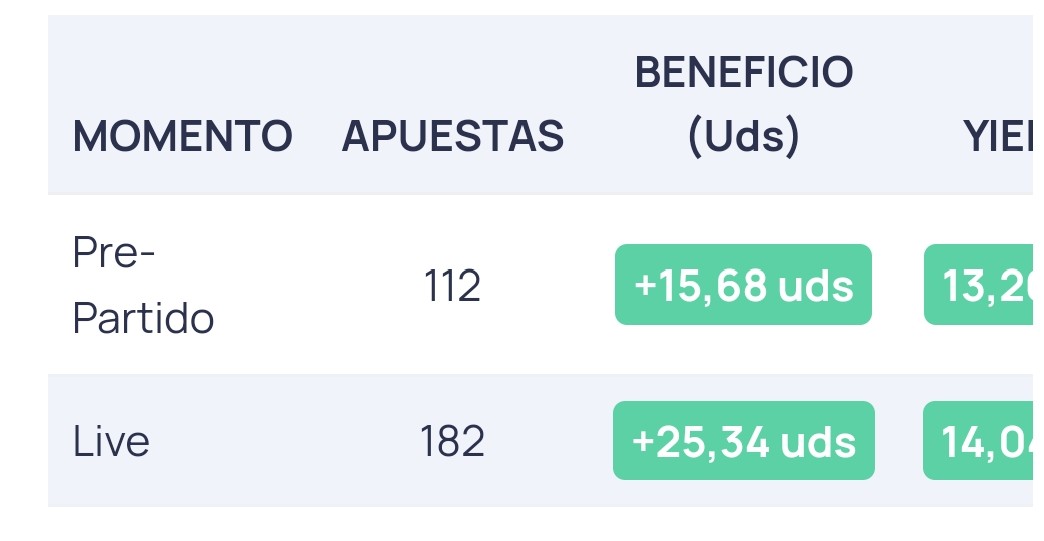Open the green +25,34 uds badge
Screen dimensions: 1044x541
pos(744,441)
